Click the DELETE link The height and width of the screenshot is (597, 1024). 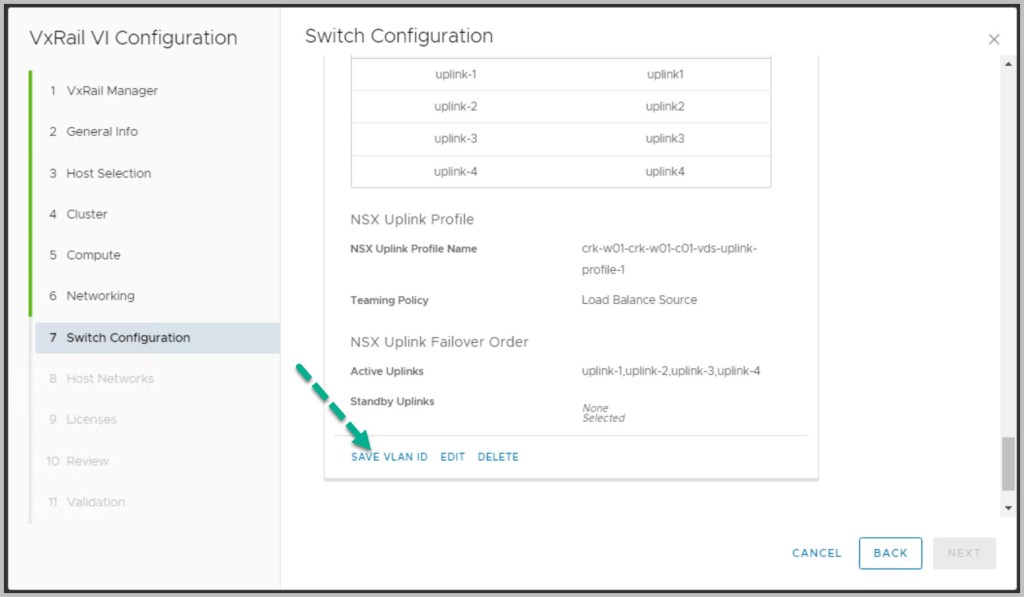[498, 457]
